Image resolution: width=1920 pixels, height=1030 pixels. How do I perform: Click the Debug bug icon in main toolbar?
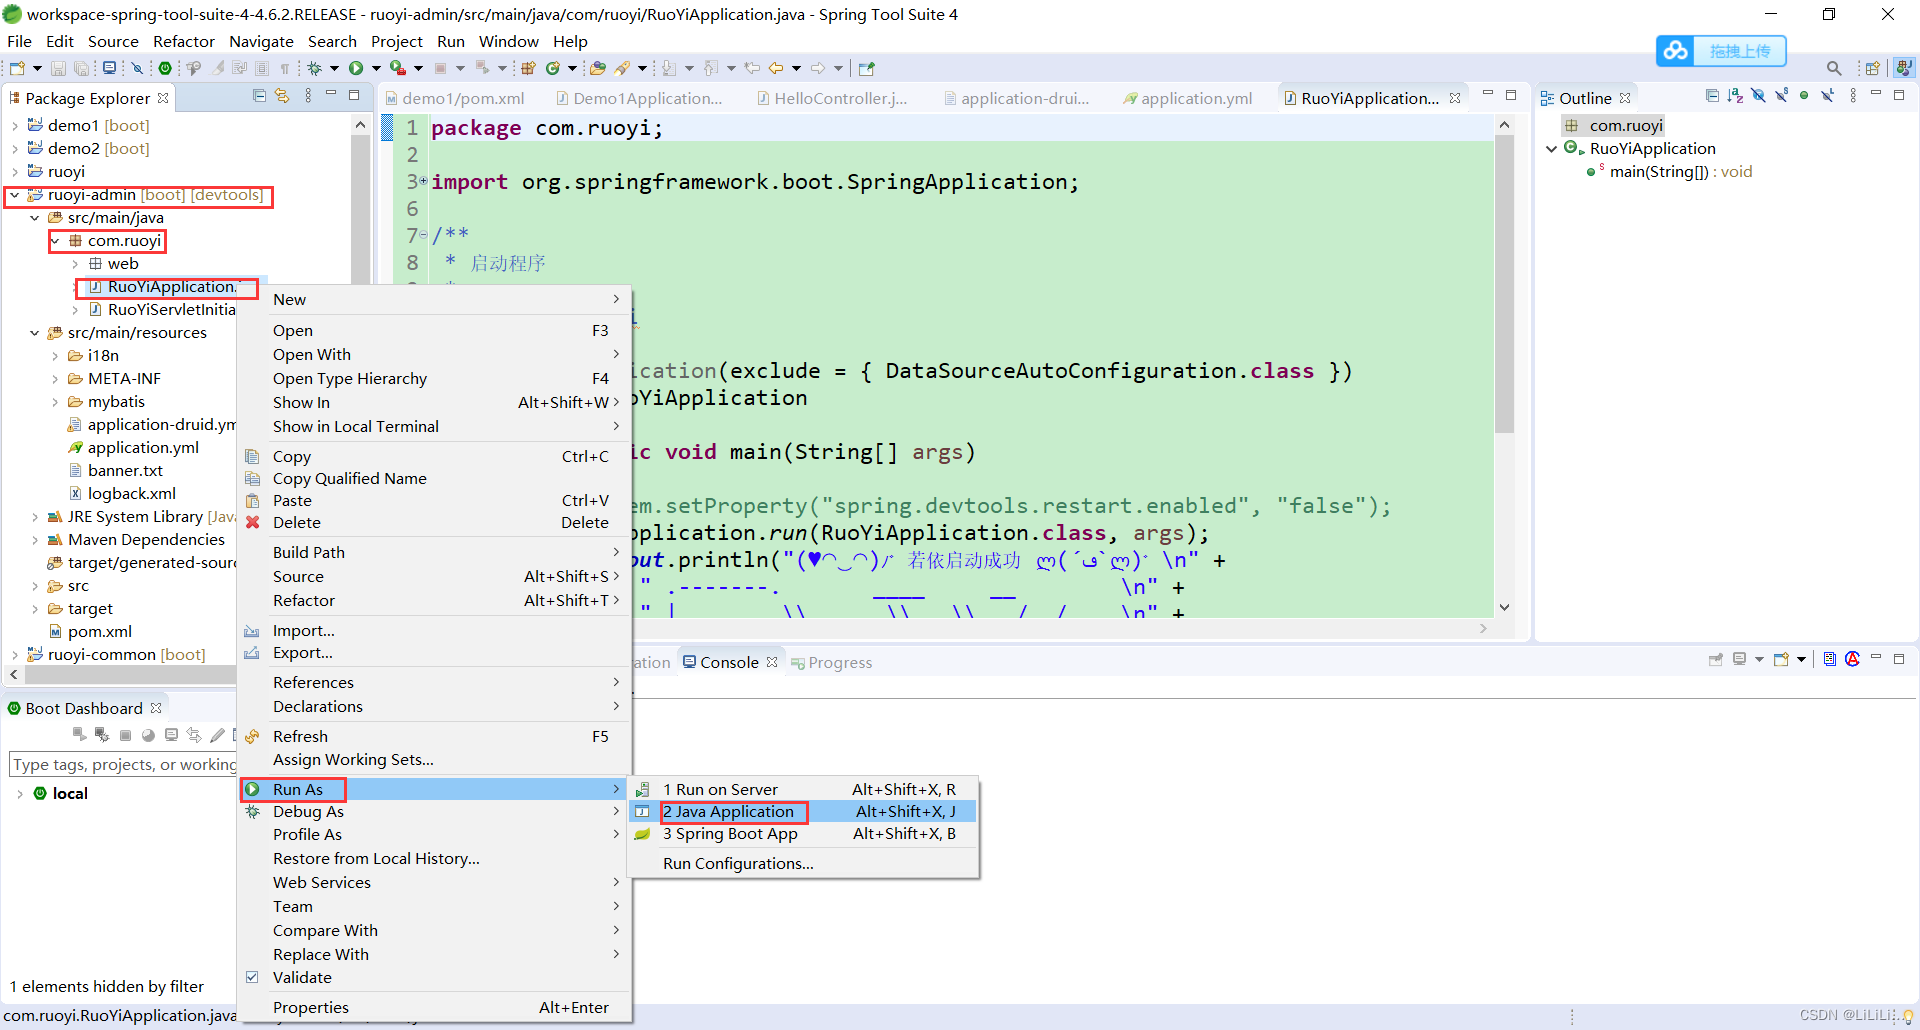[315, 68]
